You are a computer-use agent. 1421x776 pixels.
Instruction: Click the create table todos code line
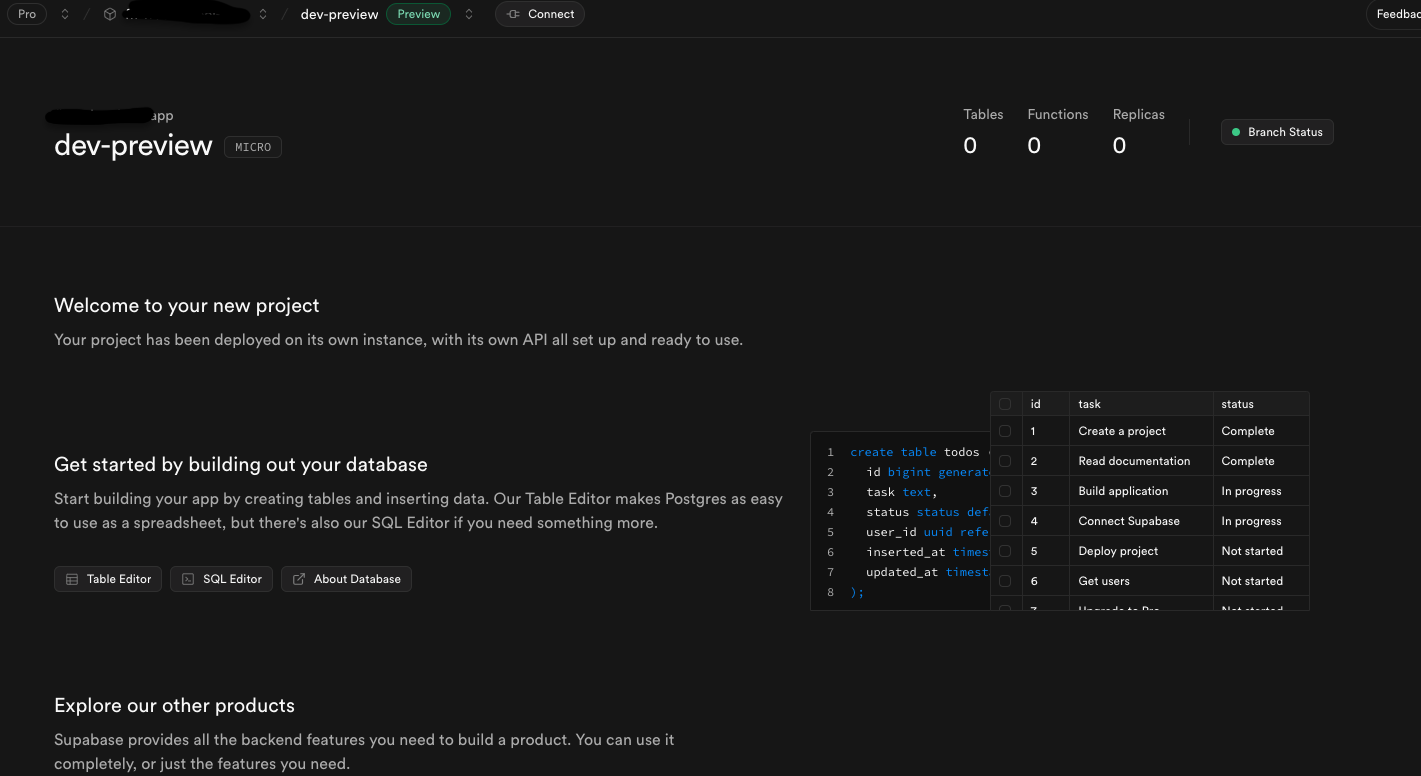[919, 452]
